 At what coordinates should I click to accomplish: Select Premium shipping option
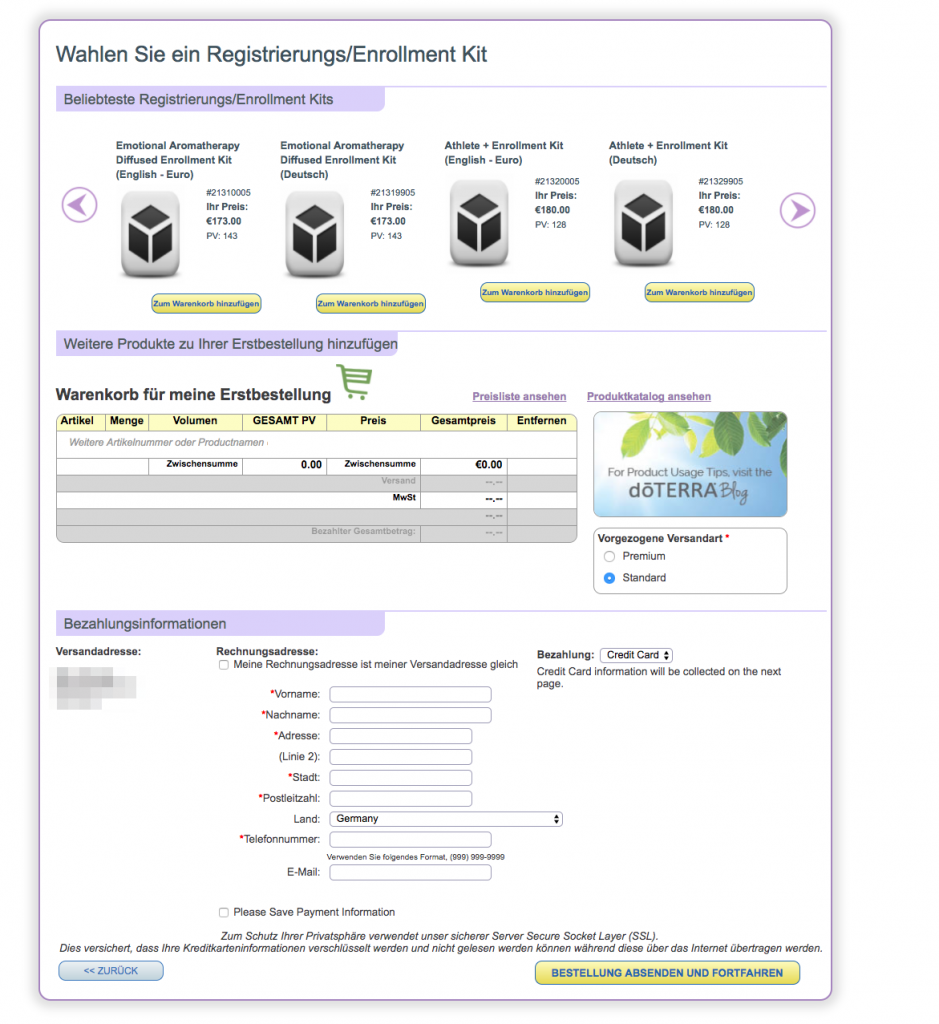point(609,556)
